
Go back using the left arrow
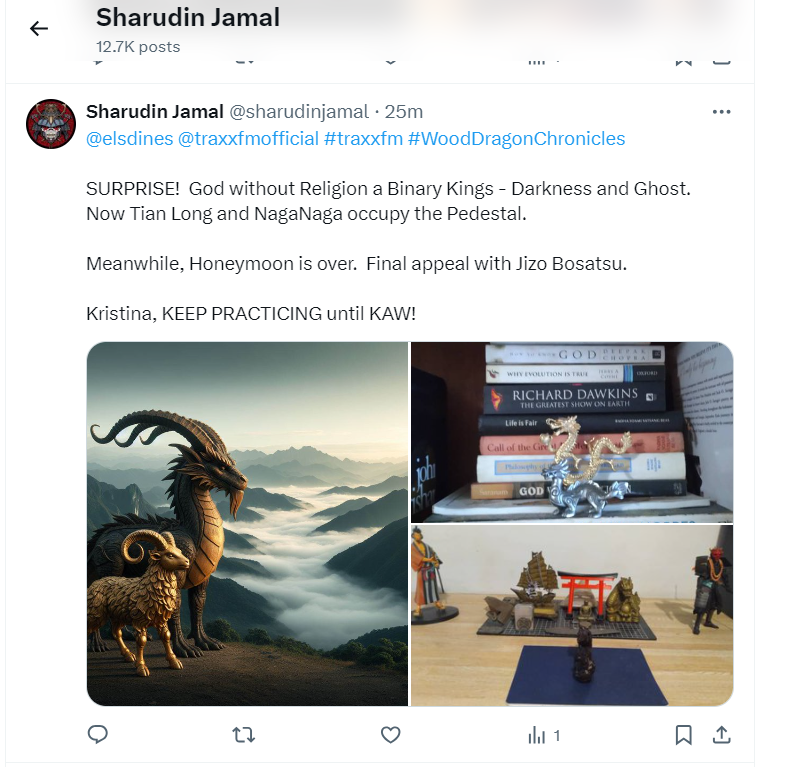39,29
